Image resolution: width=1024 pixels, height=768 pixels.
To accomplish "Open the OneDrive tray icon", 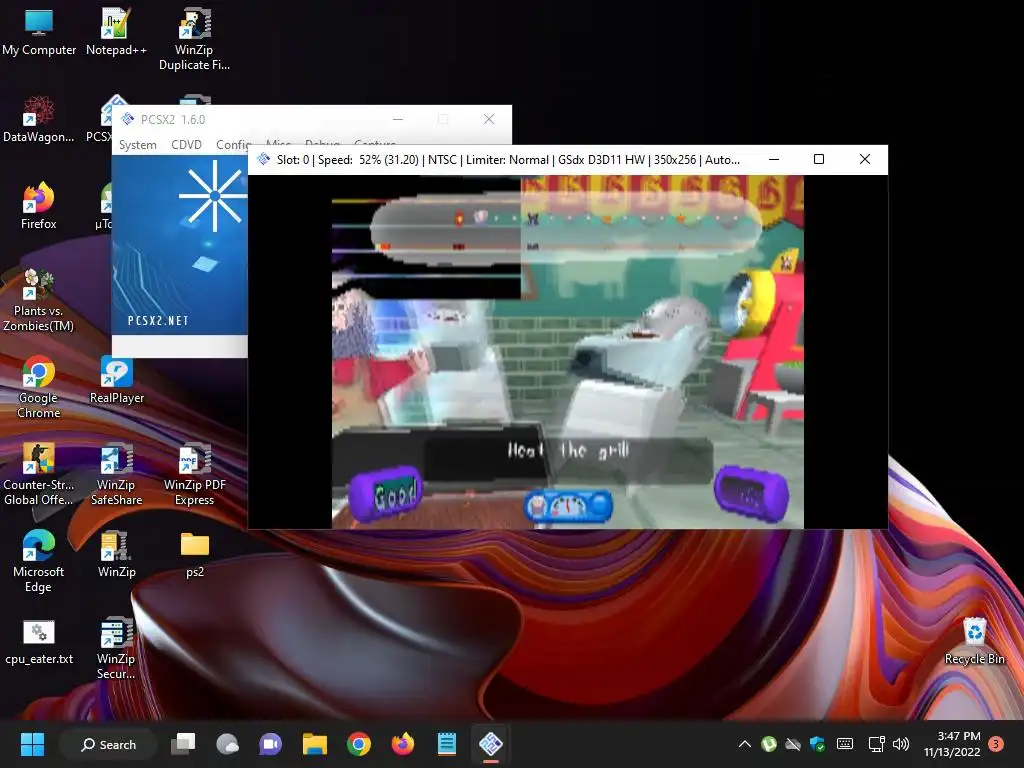I will click(x=793, y=744).
